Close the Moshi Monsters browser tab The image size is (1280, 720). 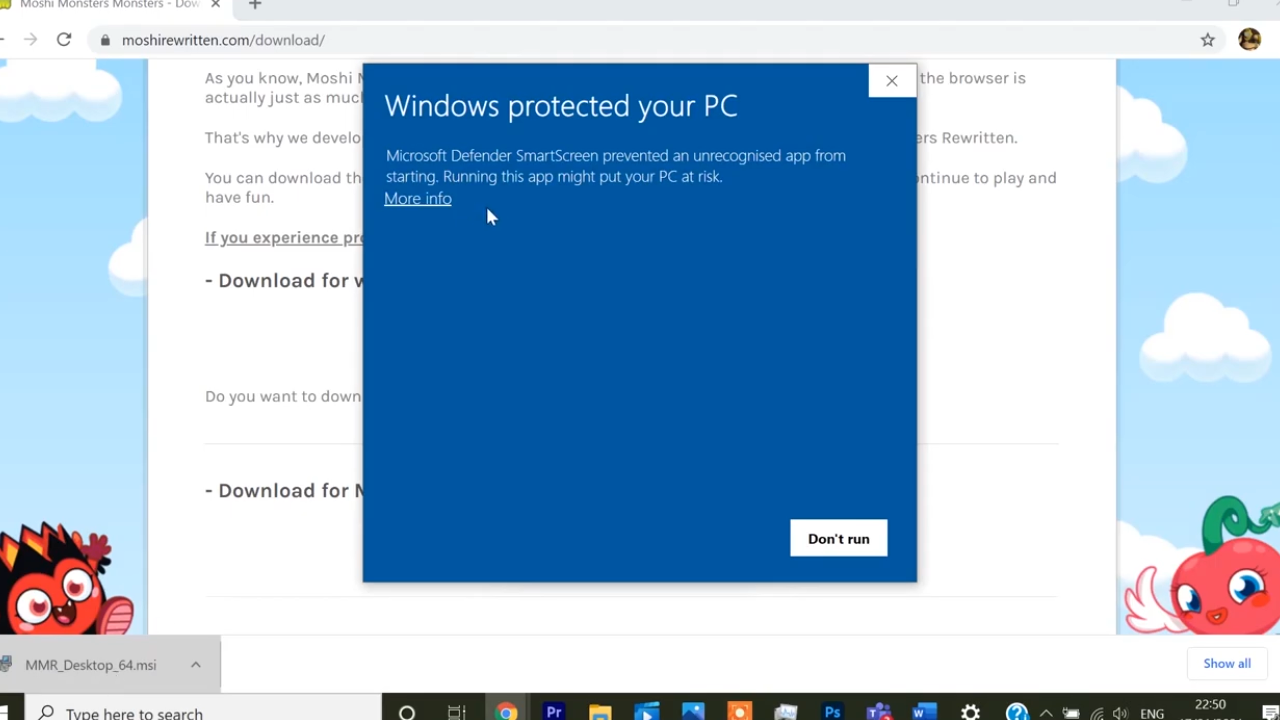pos(215,5)
